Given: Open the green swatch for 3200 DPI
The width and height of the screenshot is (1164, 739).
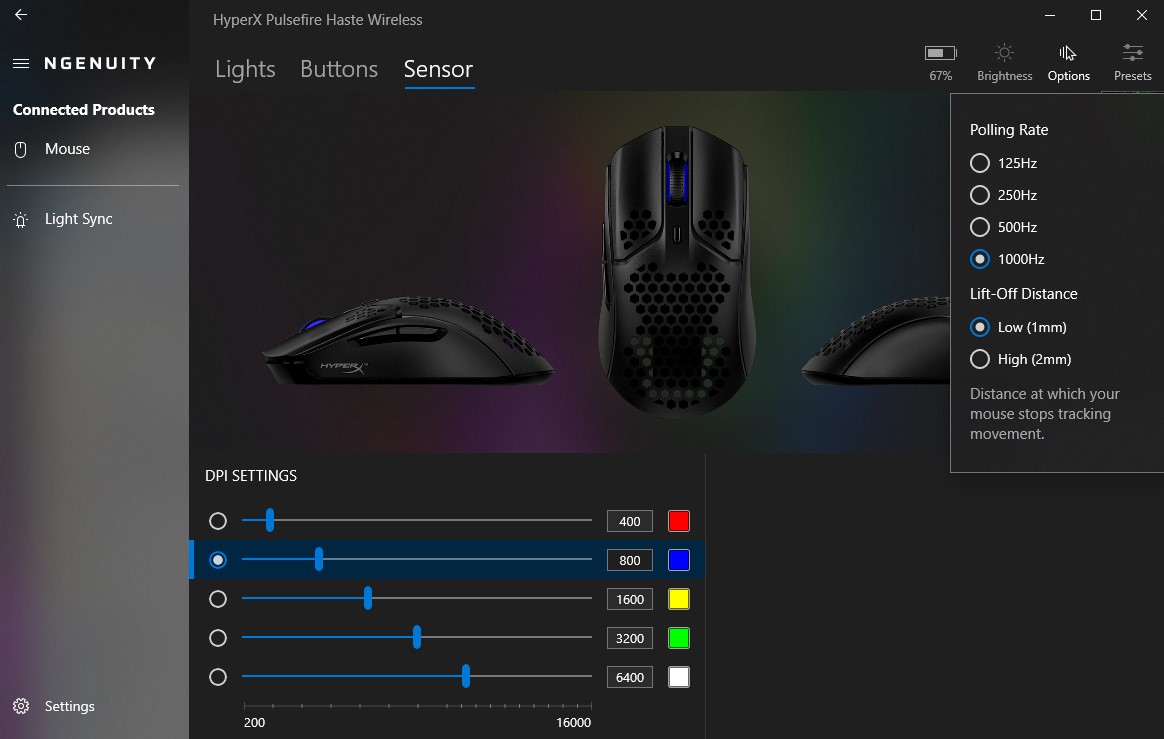Looking at the screenshot, I should [679, 638].
